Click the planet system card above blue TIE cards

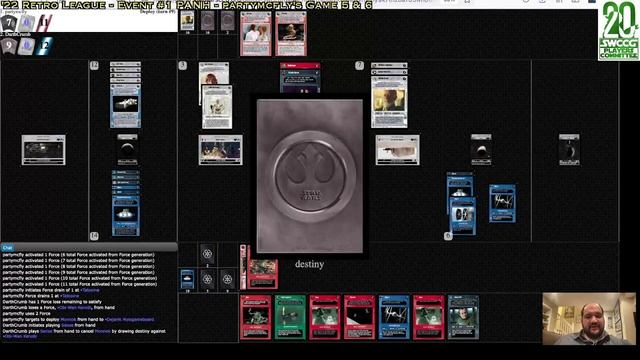tap(481, 150)
